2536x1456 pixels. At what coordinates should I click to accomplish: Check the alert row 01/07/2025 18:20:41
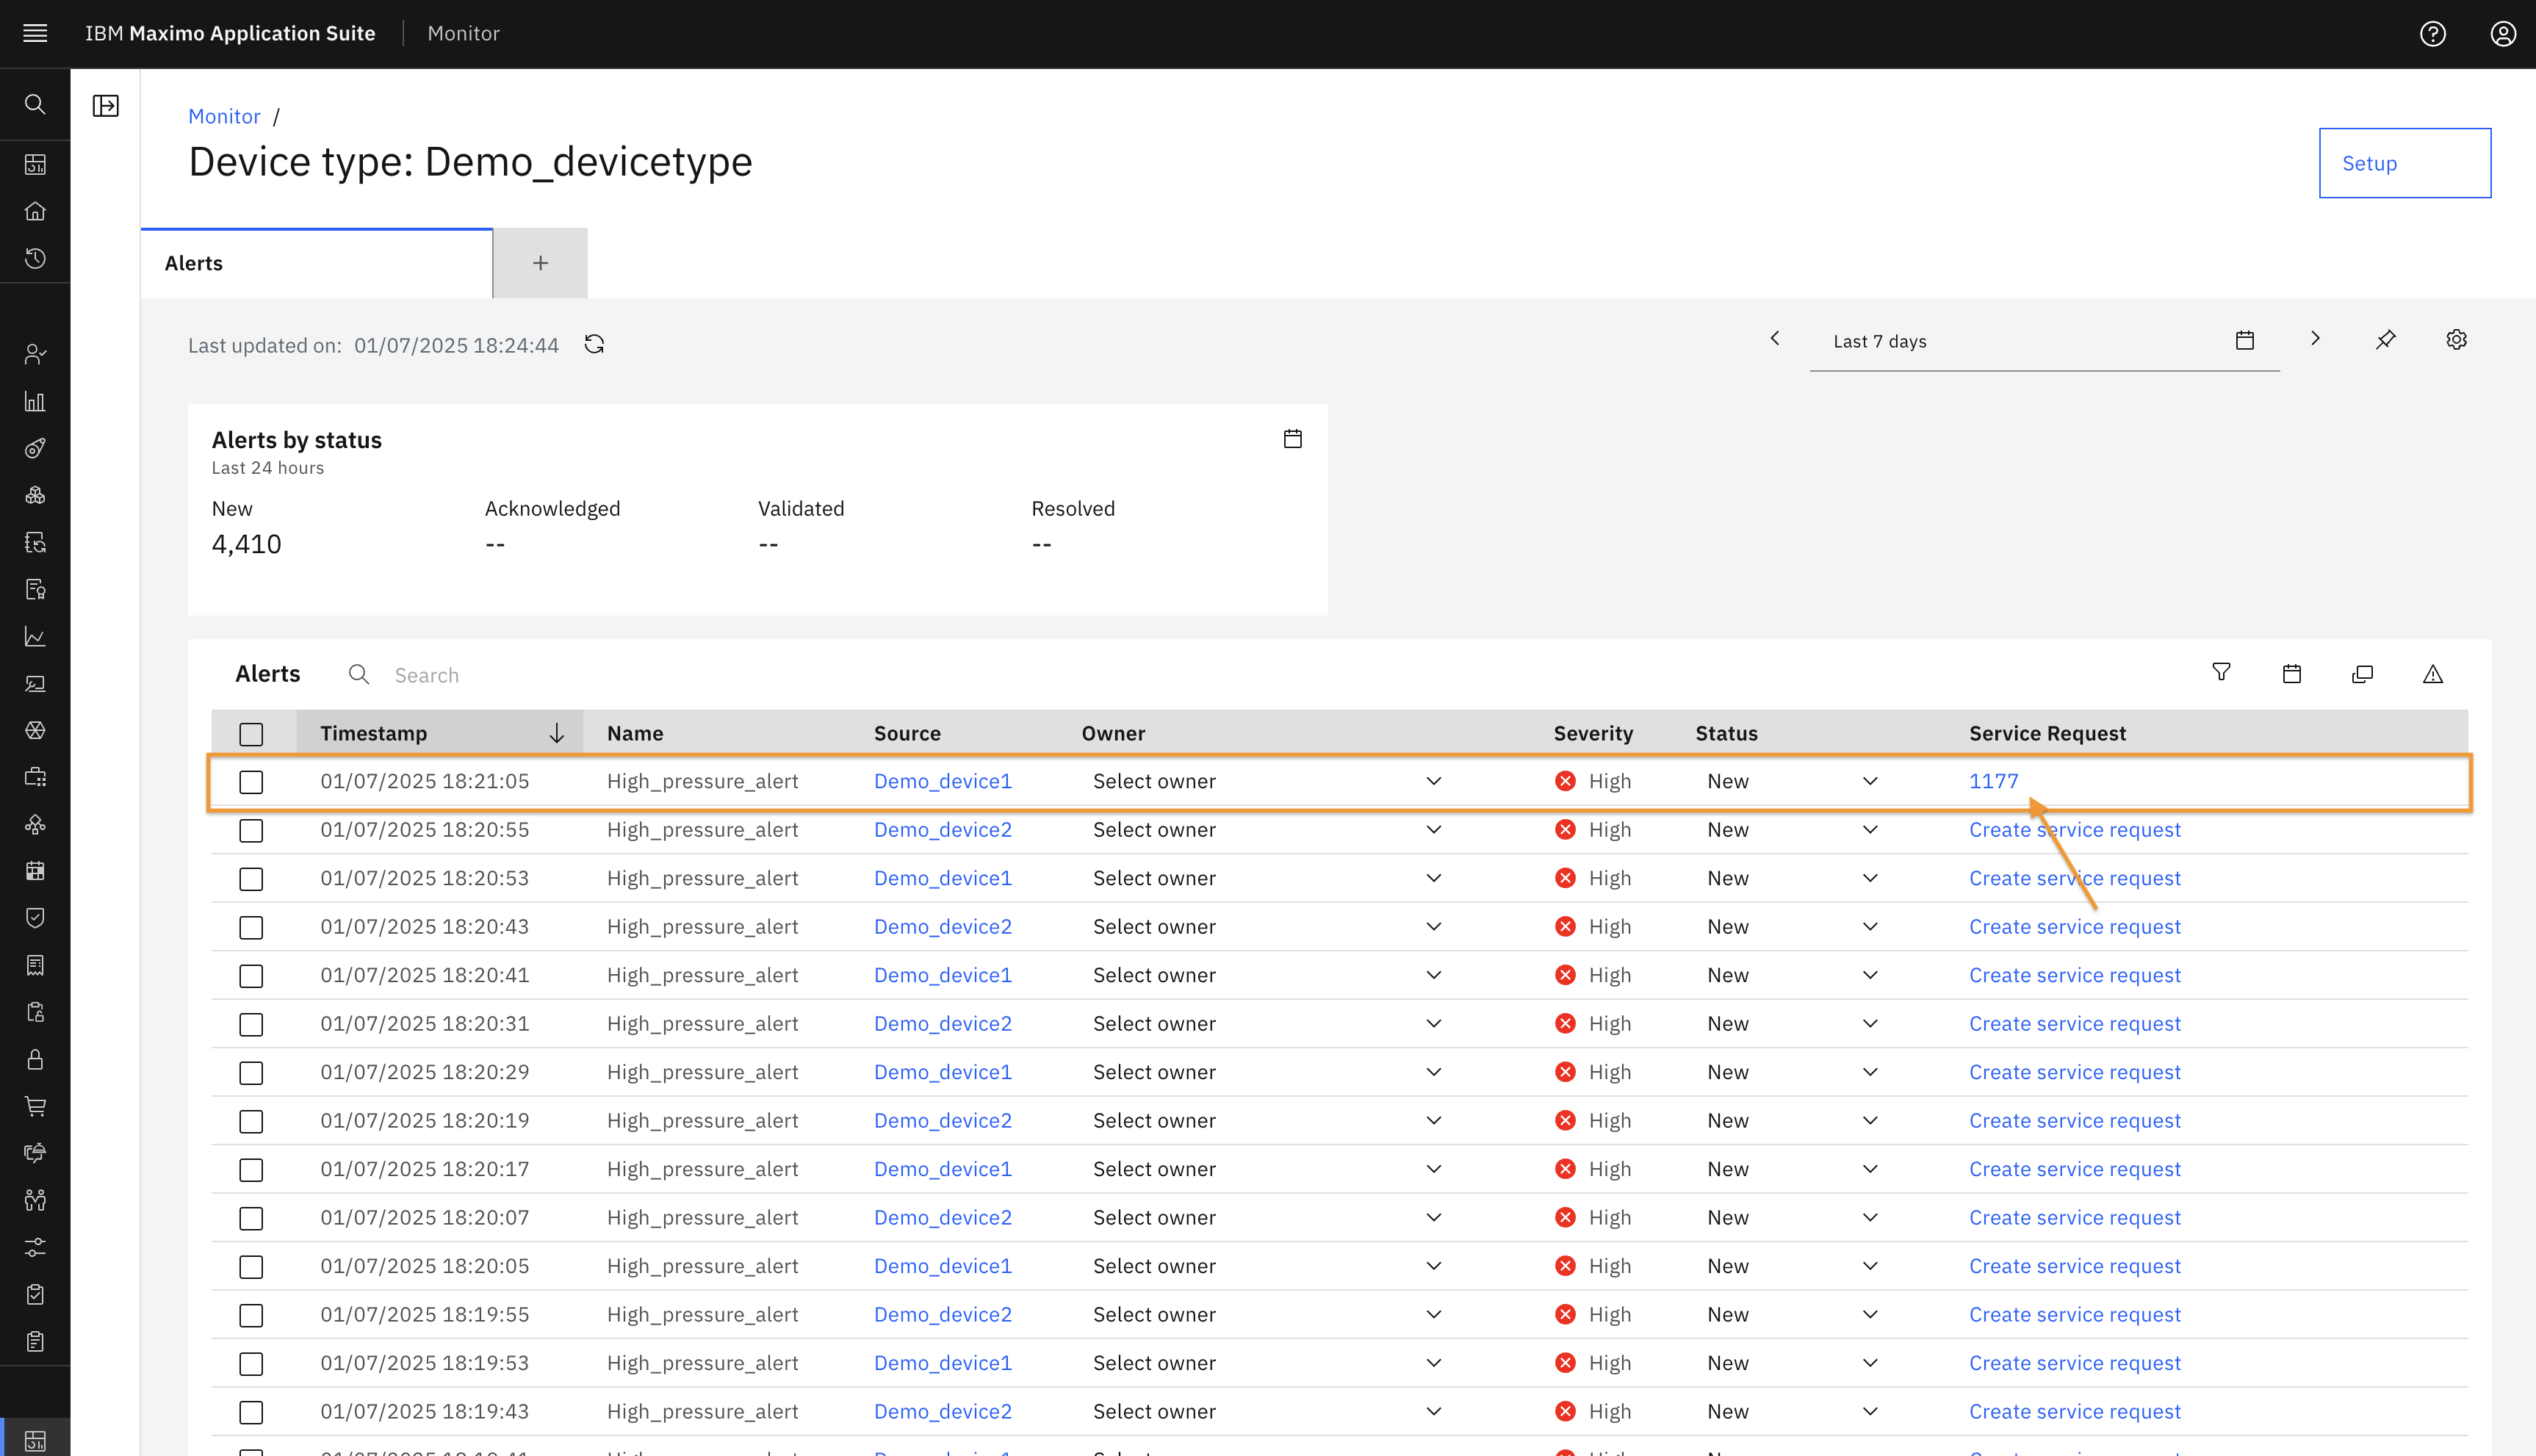click(251, 976)
